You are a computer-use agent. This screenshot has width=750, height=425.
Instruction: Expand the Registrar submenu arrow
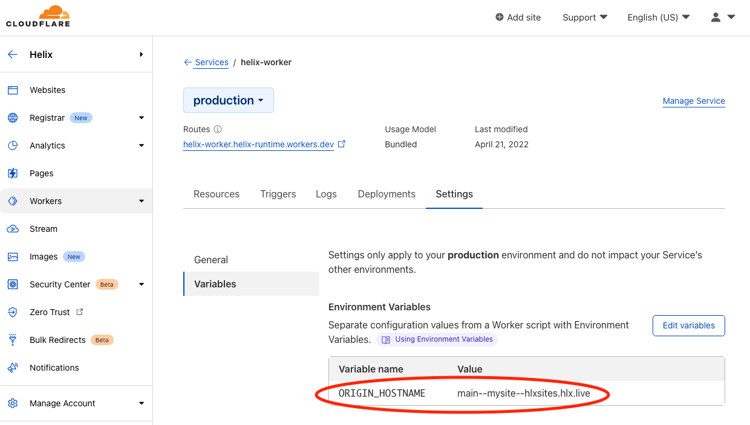[x=142, y=118]
